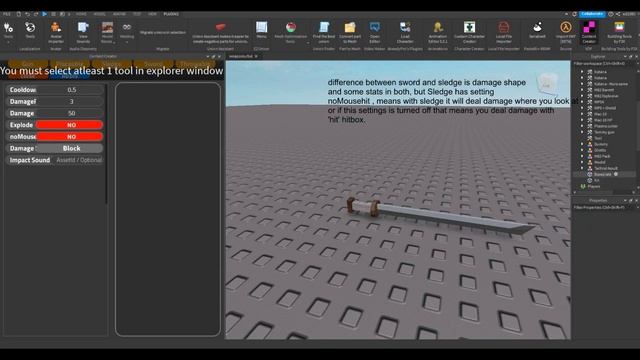Viewport: 640px width, 360px height.
Task: Click the new file icon in quick access bar
Action: [19, 14]
